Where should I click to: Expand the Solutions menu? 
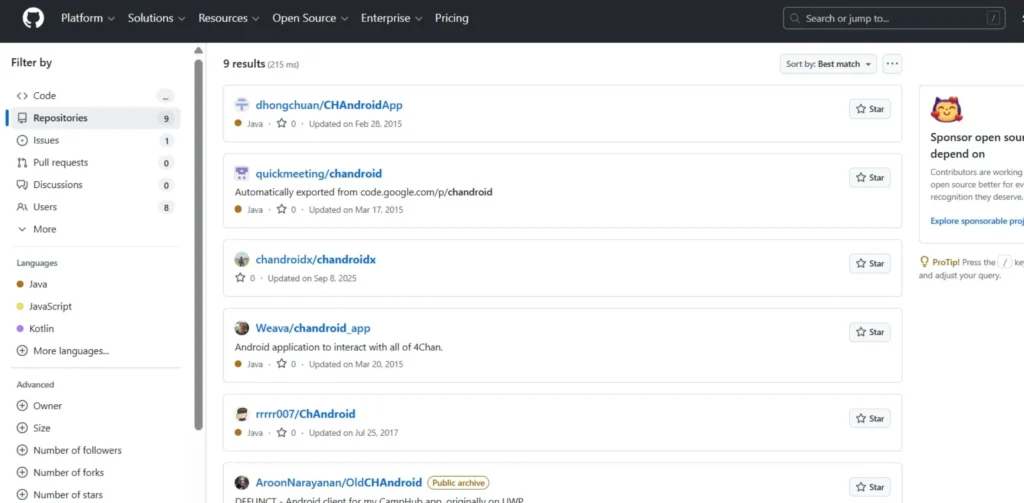point(157,18)
